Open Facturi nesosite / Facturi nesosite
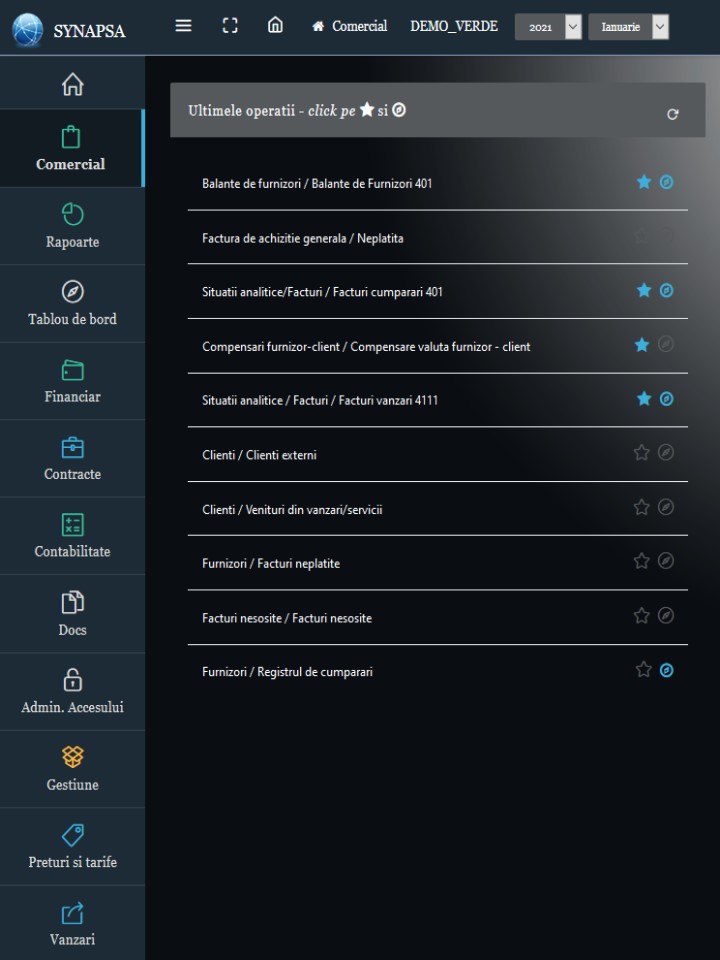 tap(287, 618)
